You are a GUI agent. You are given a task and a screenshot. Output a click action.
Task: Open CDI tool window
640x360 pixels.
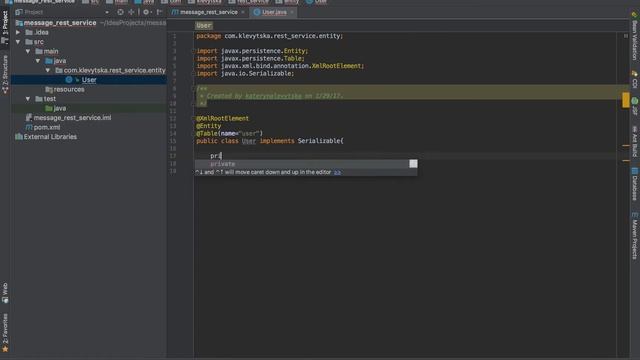click(635, 79)
